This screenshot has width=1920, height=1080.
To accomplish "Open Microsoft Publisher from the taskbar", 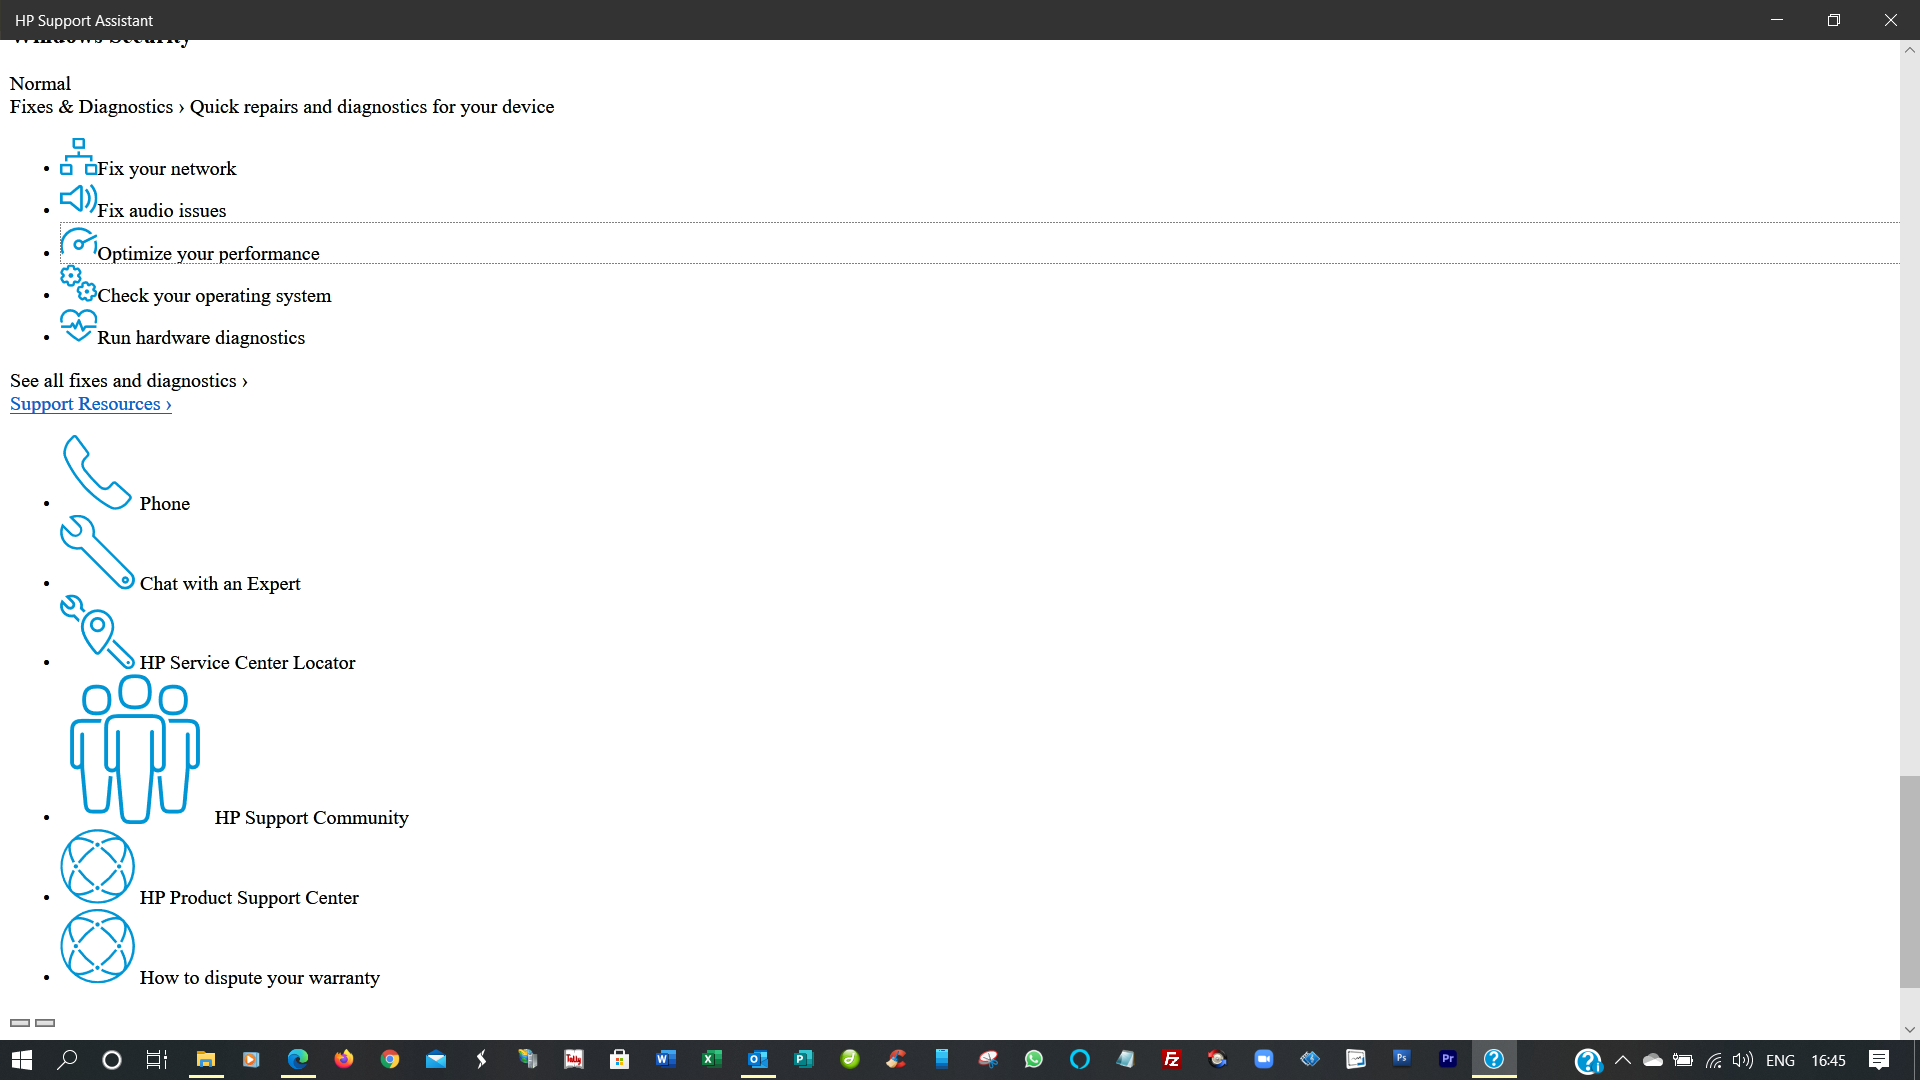I will (804, 1059).
